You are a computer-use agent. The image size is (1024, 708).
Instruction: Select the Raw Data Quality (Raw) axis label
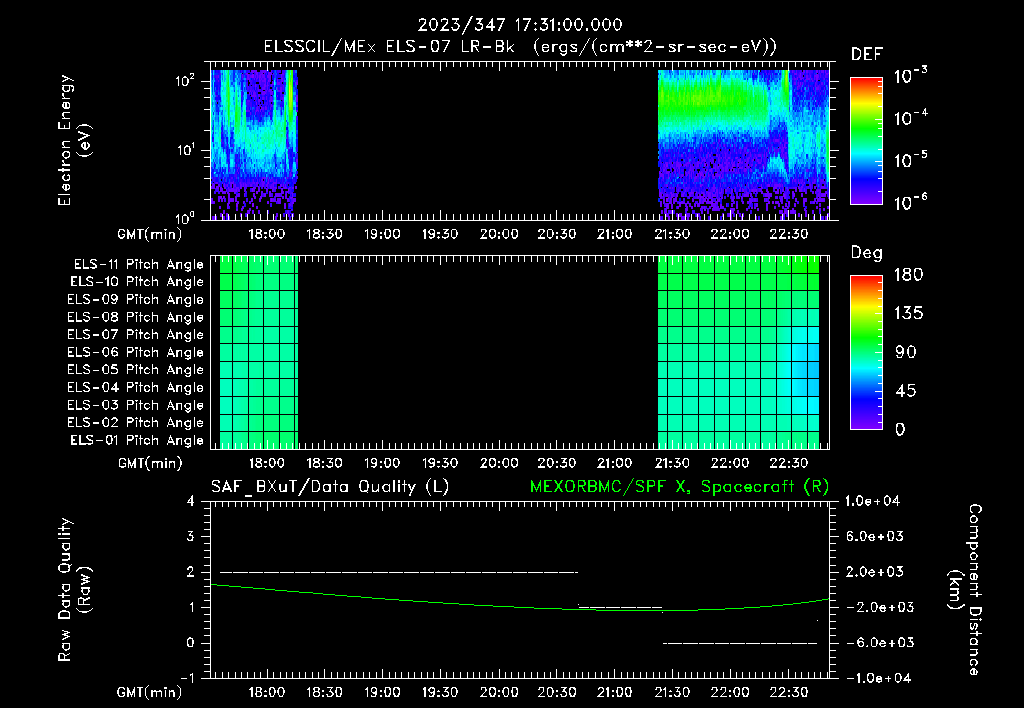(x=74, y=590)
